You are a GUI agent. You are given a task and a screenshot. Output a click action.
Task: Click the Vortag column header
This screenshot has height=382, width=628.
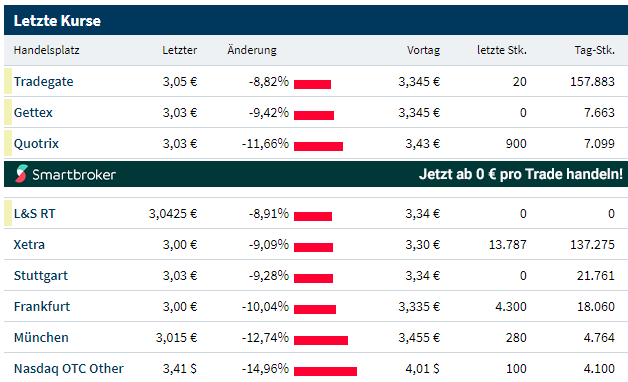point(423,50)
